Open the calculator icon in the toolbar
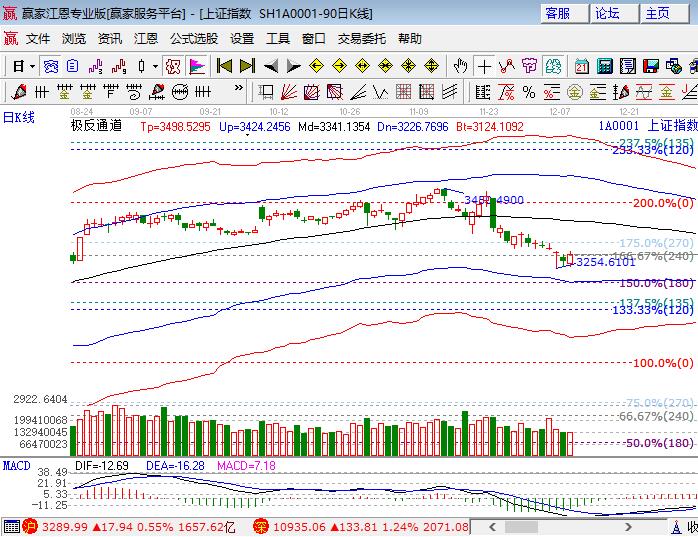This screenshot has height=537, width=698. pyautogui.click(x=605, y=66)
